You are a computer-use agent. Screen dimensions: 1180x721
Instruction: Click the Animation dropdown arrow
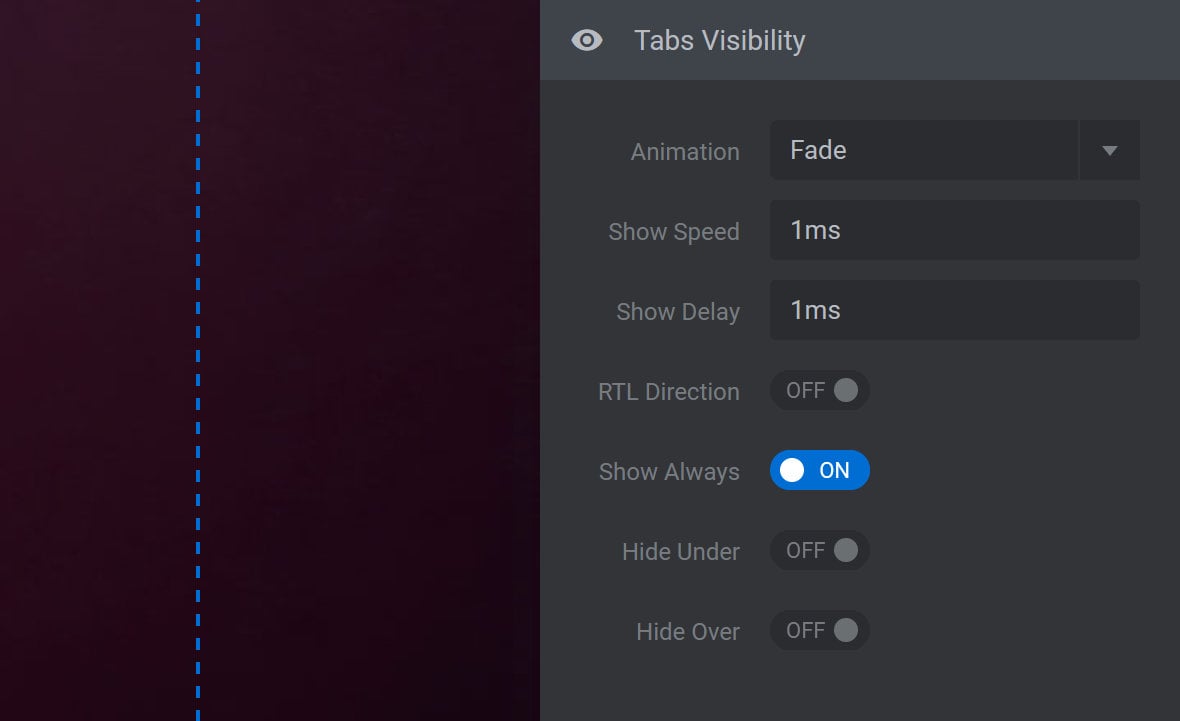click(x=1109, y=151)
